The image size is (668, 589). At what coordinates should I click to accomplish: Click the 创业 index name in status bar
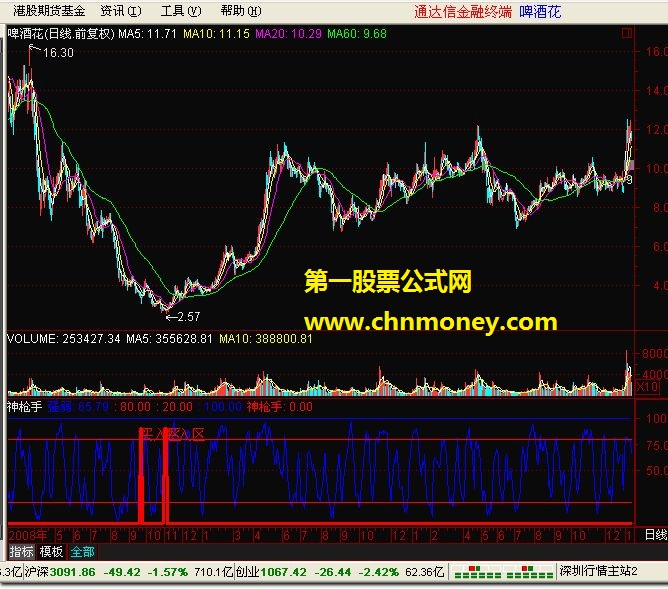[247, 572]
